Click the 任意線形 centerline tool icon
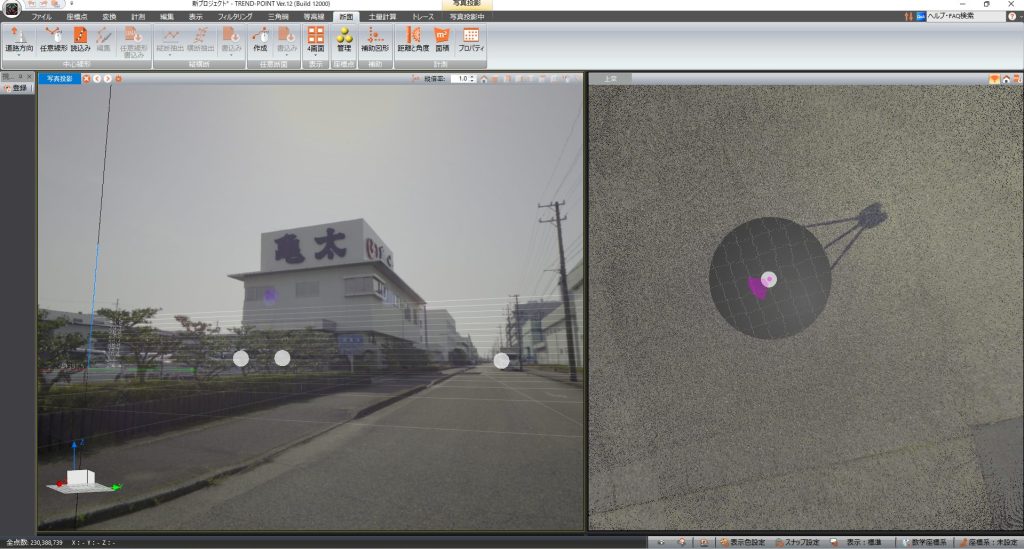 click(52, 36)
